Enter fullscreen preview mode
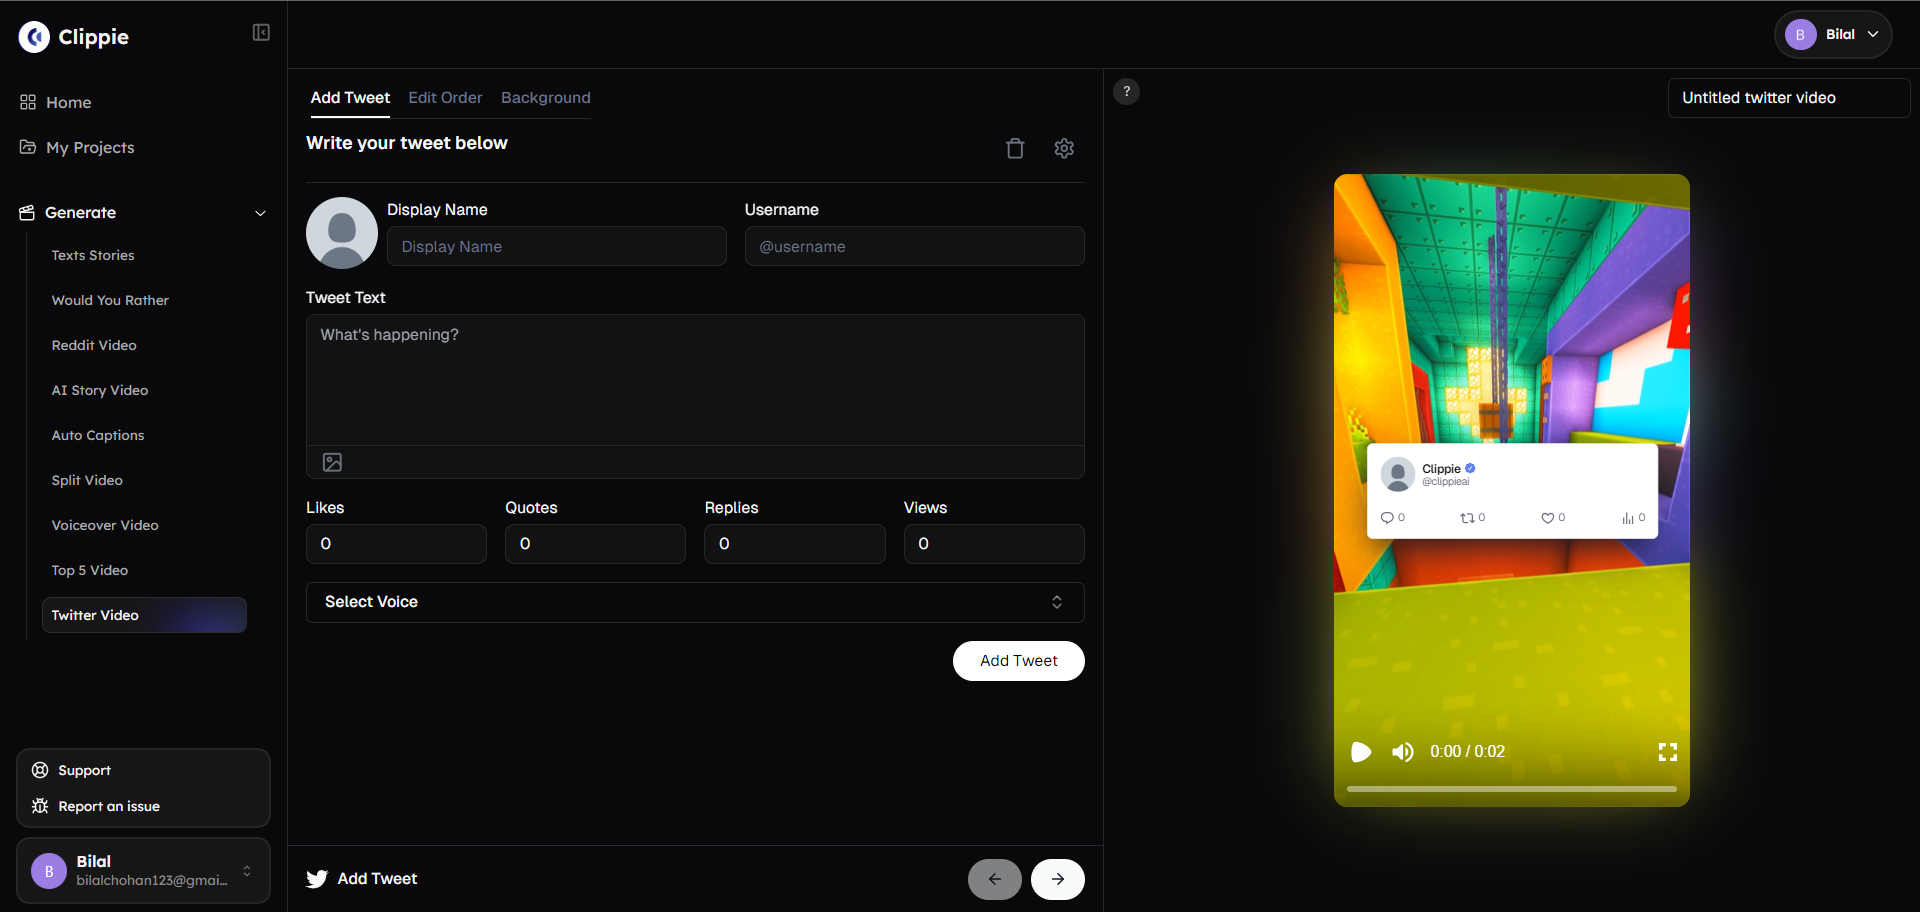Screen dimensions: 1920x912 click(x=1668, y=752)
